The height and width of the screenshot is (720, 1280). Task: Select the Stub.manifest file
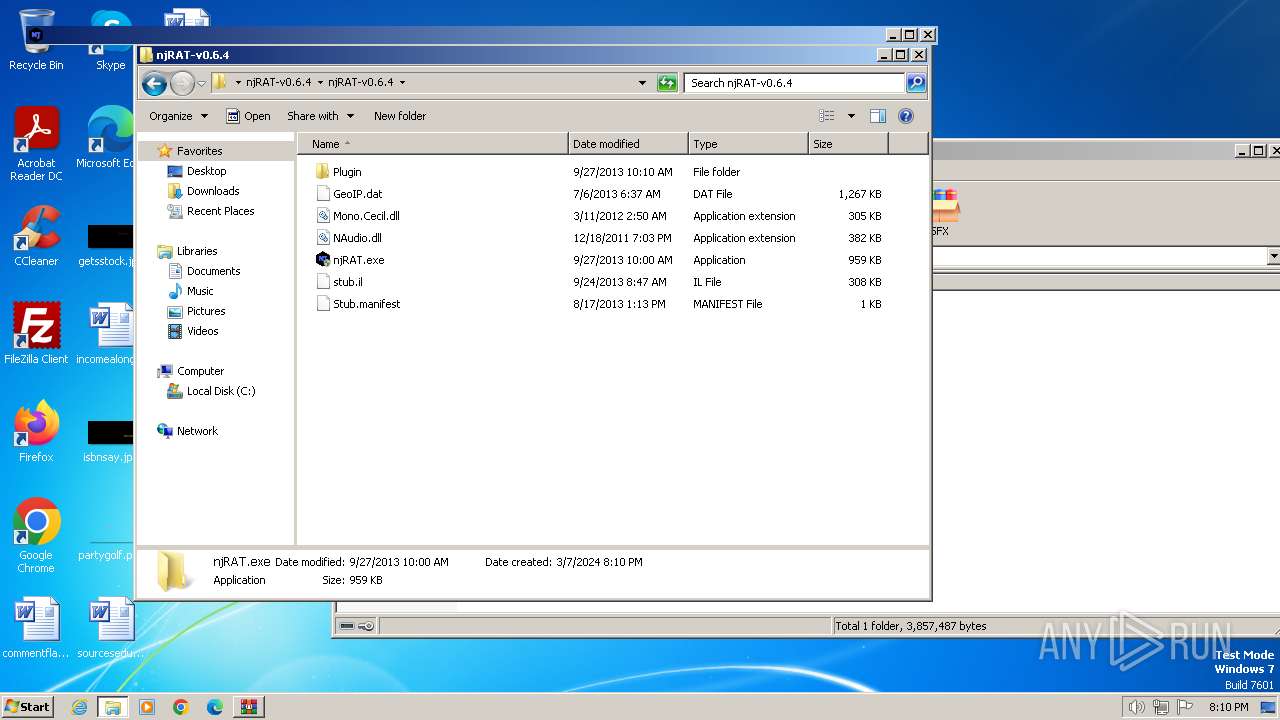(366, 304)
